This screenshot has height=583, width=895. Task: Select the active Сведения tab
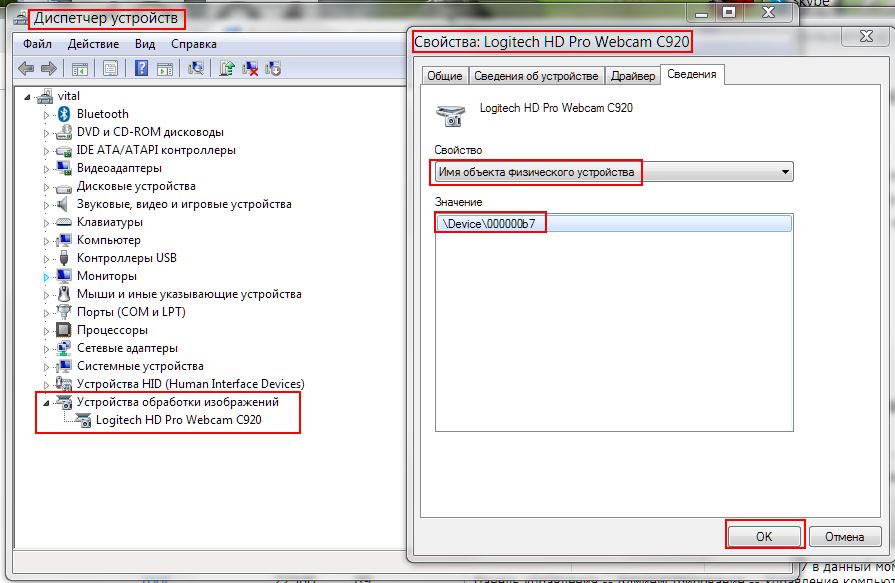pos(692,74)
